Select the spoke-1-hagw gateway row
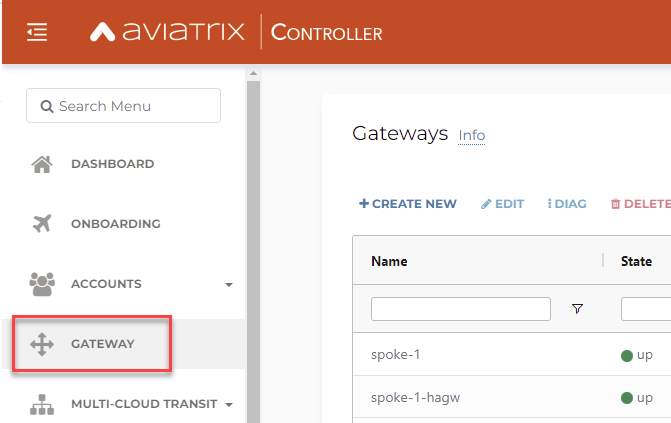671x423 pixels. [x=512, y=397]
